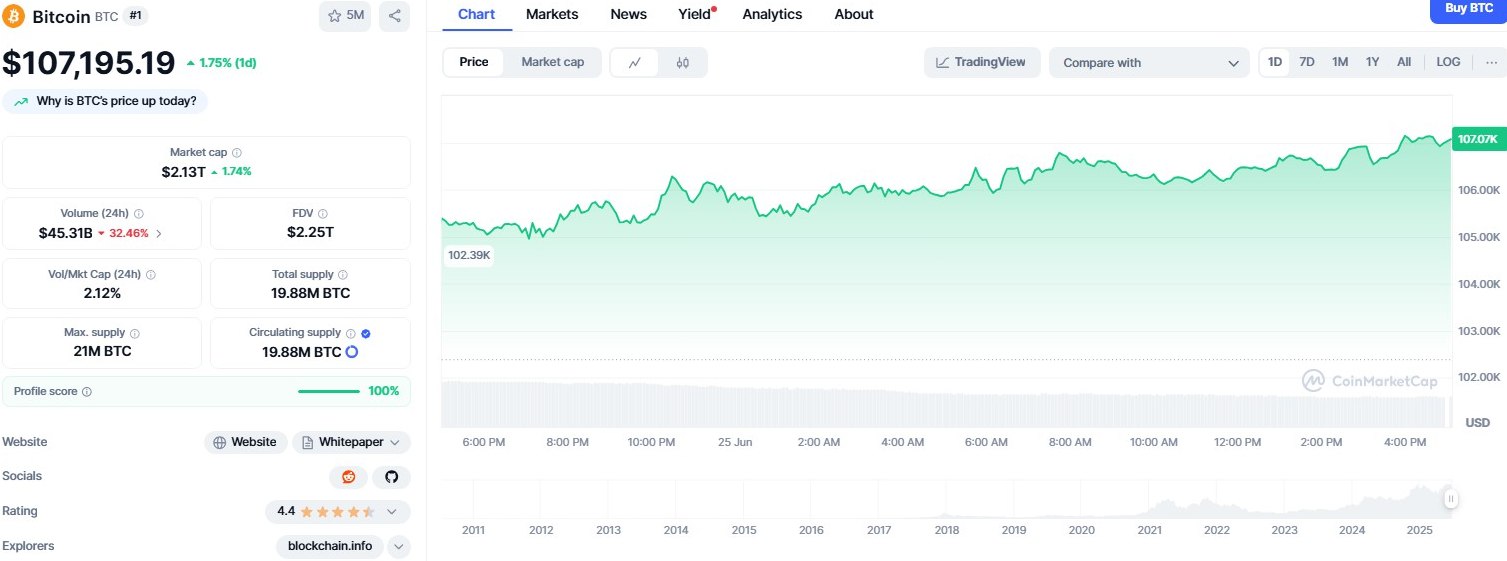Screen dimensions: 1507x561
Task: Expand explorers list chevron
Action: [x=398, y=546]
